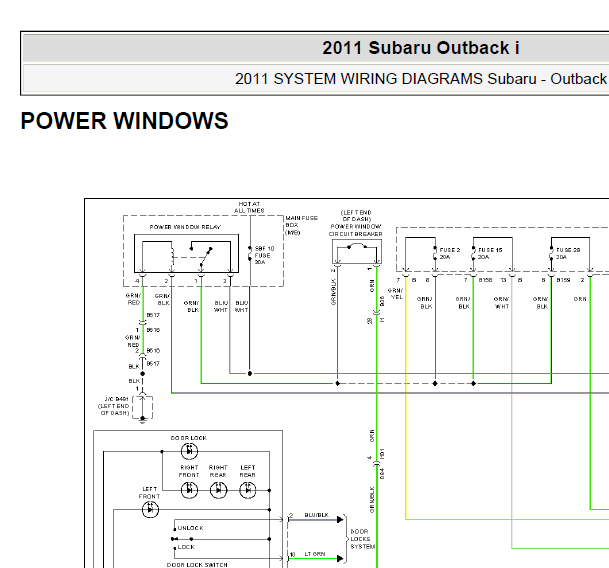Click the LT GRN arrow to door locks
The width and height of the screenshot is (609, 568).
(340, 559)
